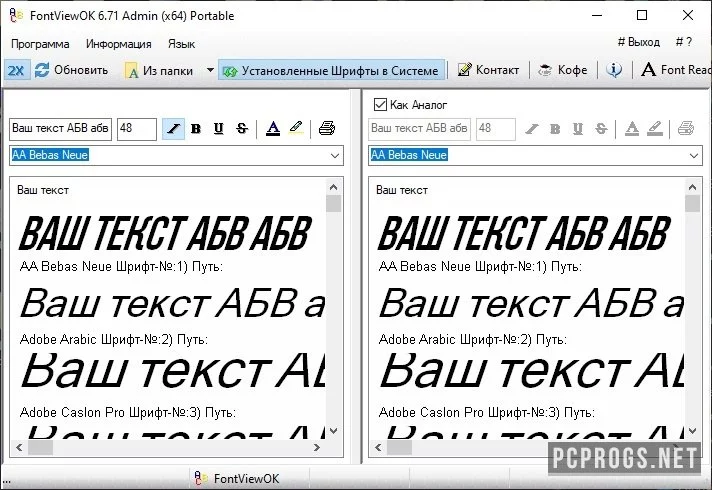Click the left font size field 48
712x490 pixels.
pos(137,129)
